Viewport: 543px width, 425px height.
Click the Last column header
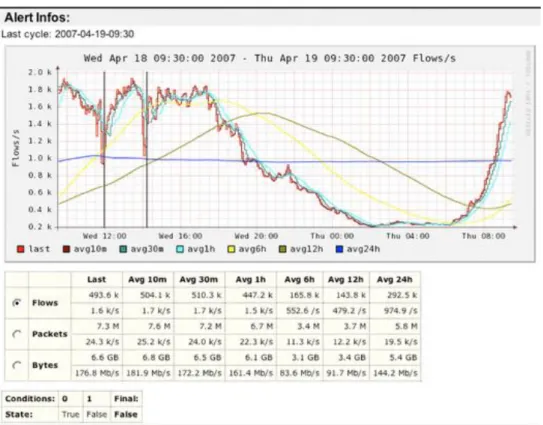coord(97,280)
